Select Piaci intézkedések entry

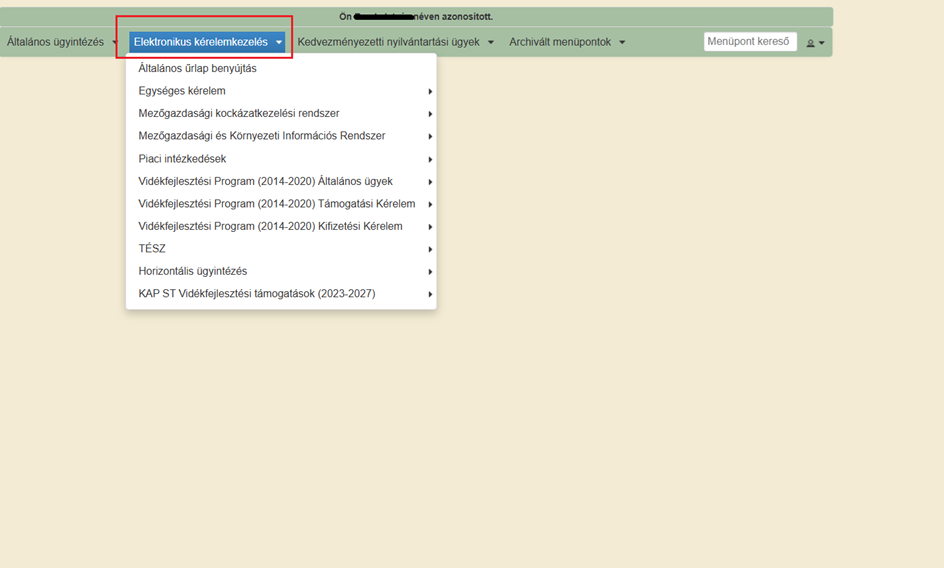click(x=281, y=159)
